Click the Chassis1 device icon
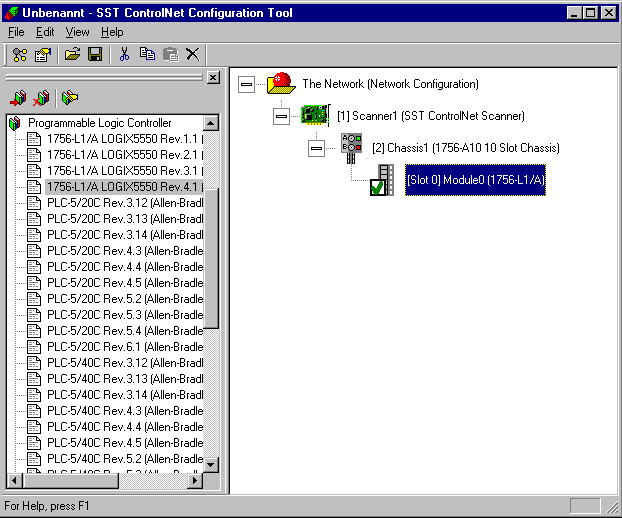 point(351,148)
